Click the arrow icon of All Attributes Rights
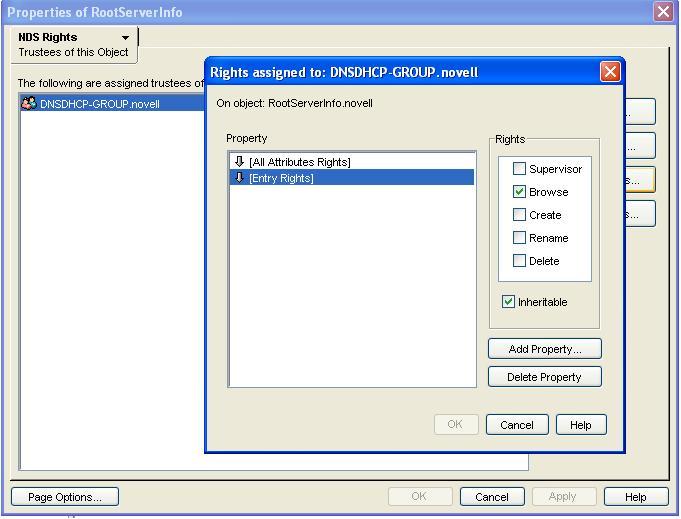 [x=239, y=162]
